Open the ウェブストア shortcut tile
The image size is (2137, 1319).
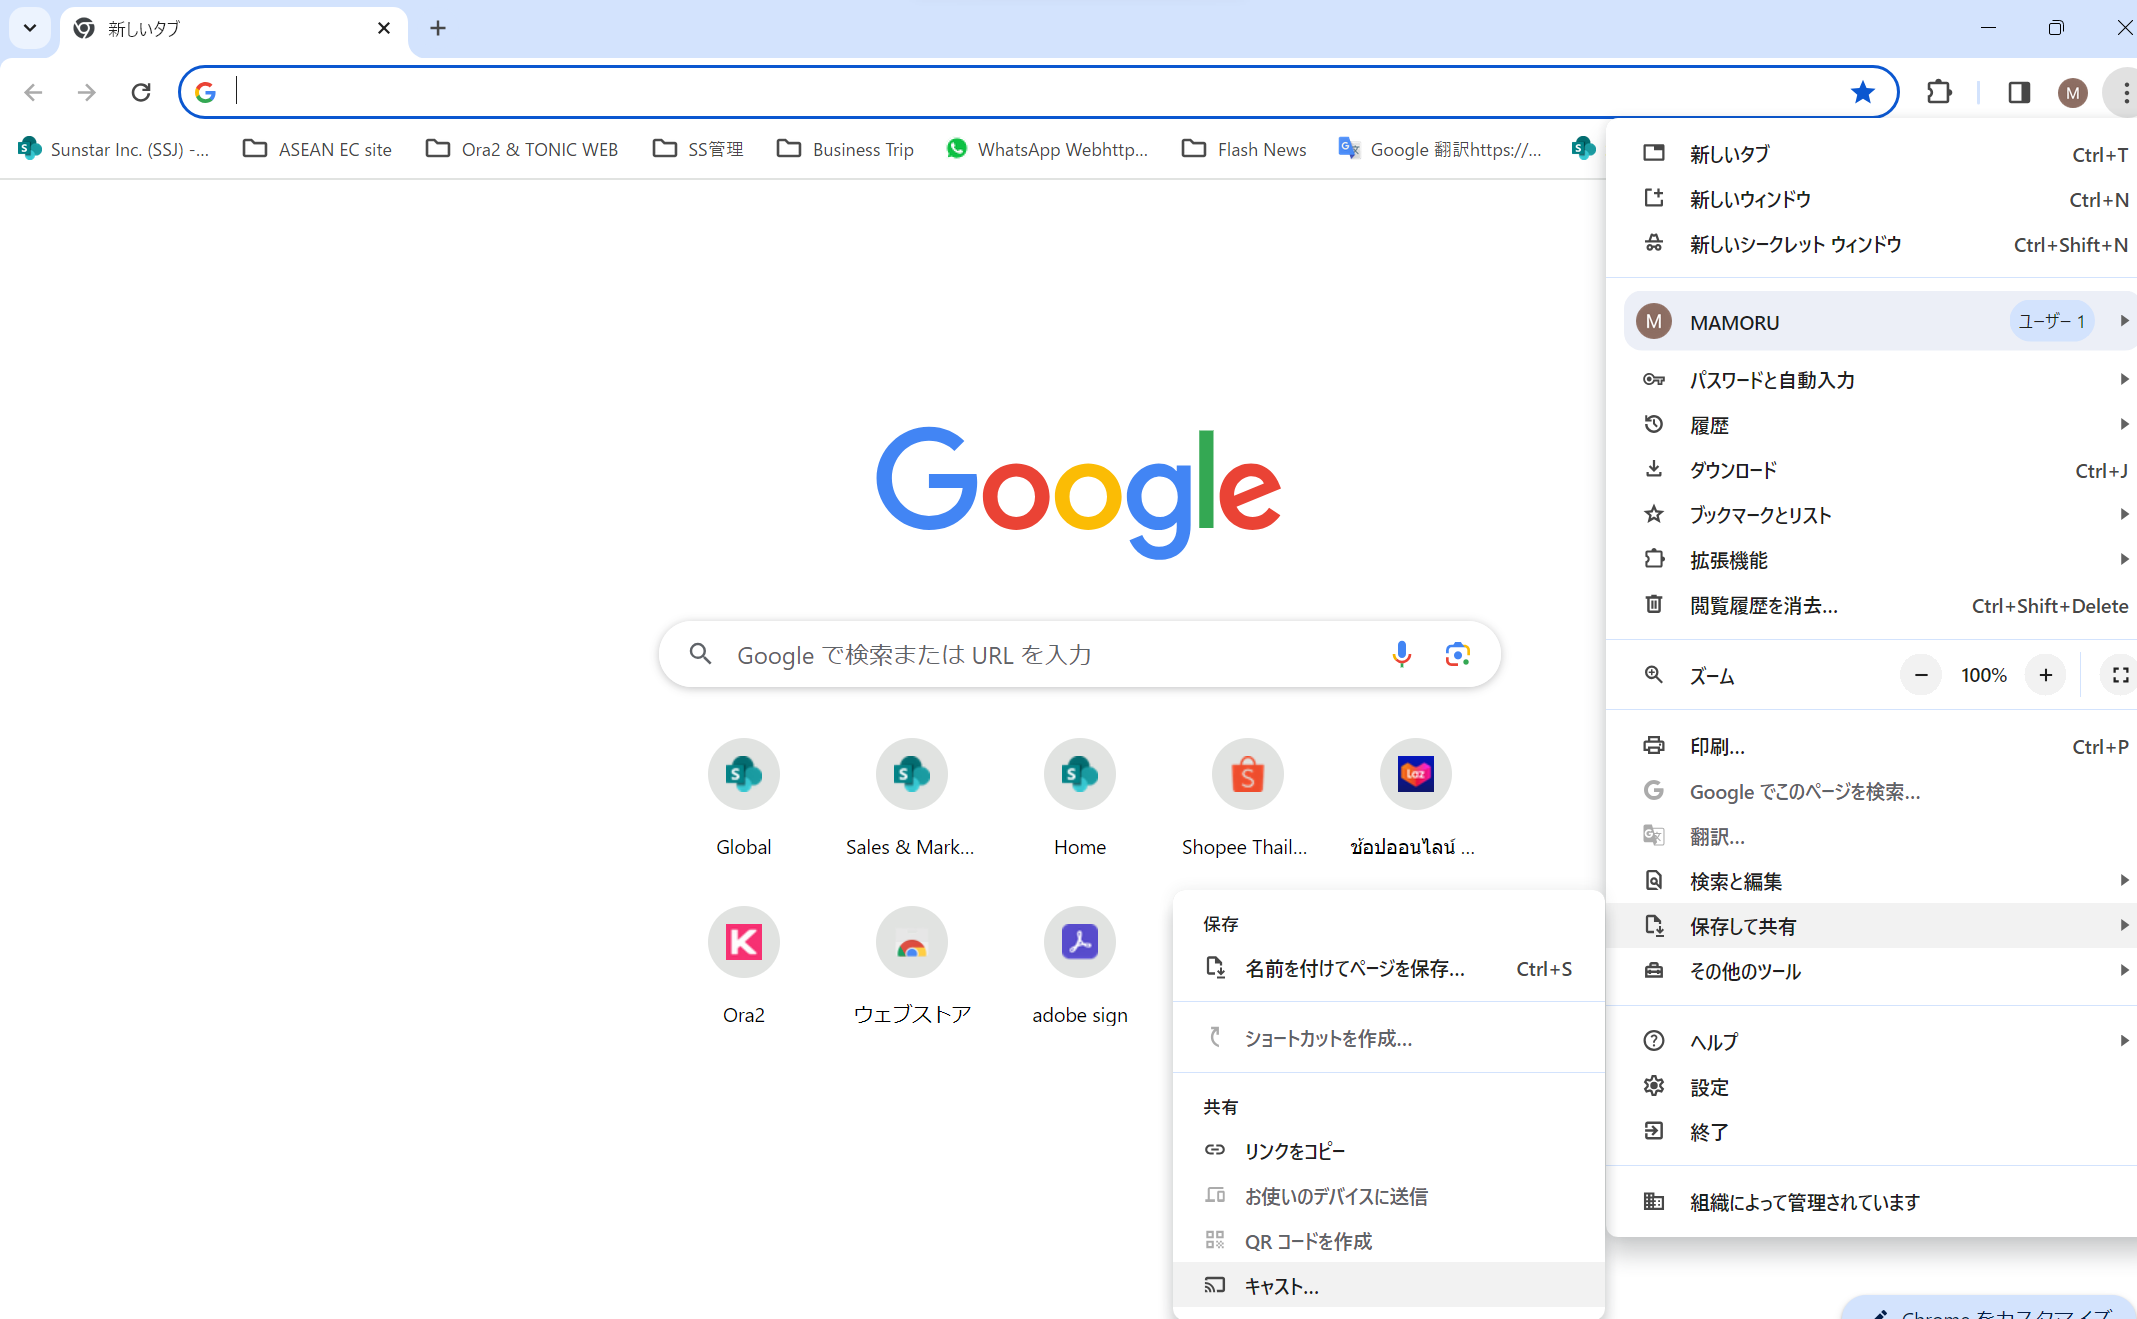912,966
